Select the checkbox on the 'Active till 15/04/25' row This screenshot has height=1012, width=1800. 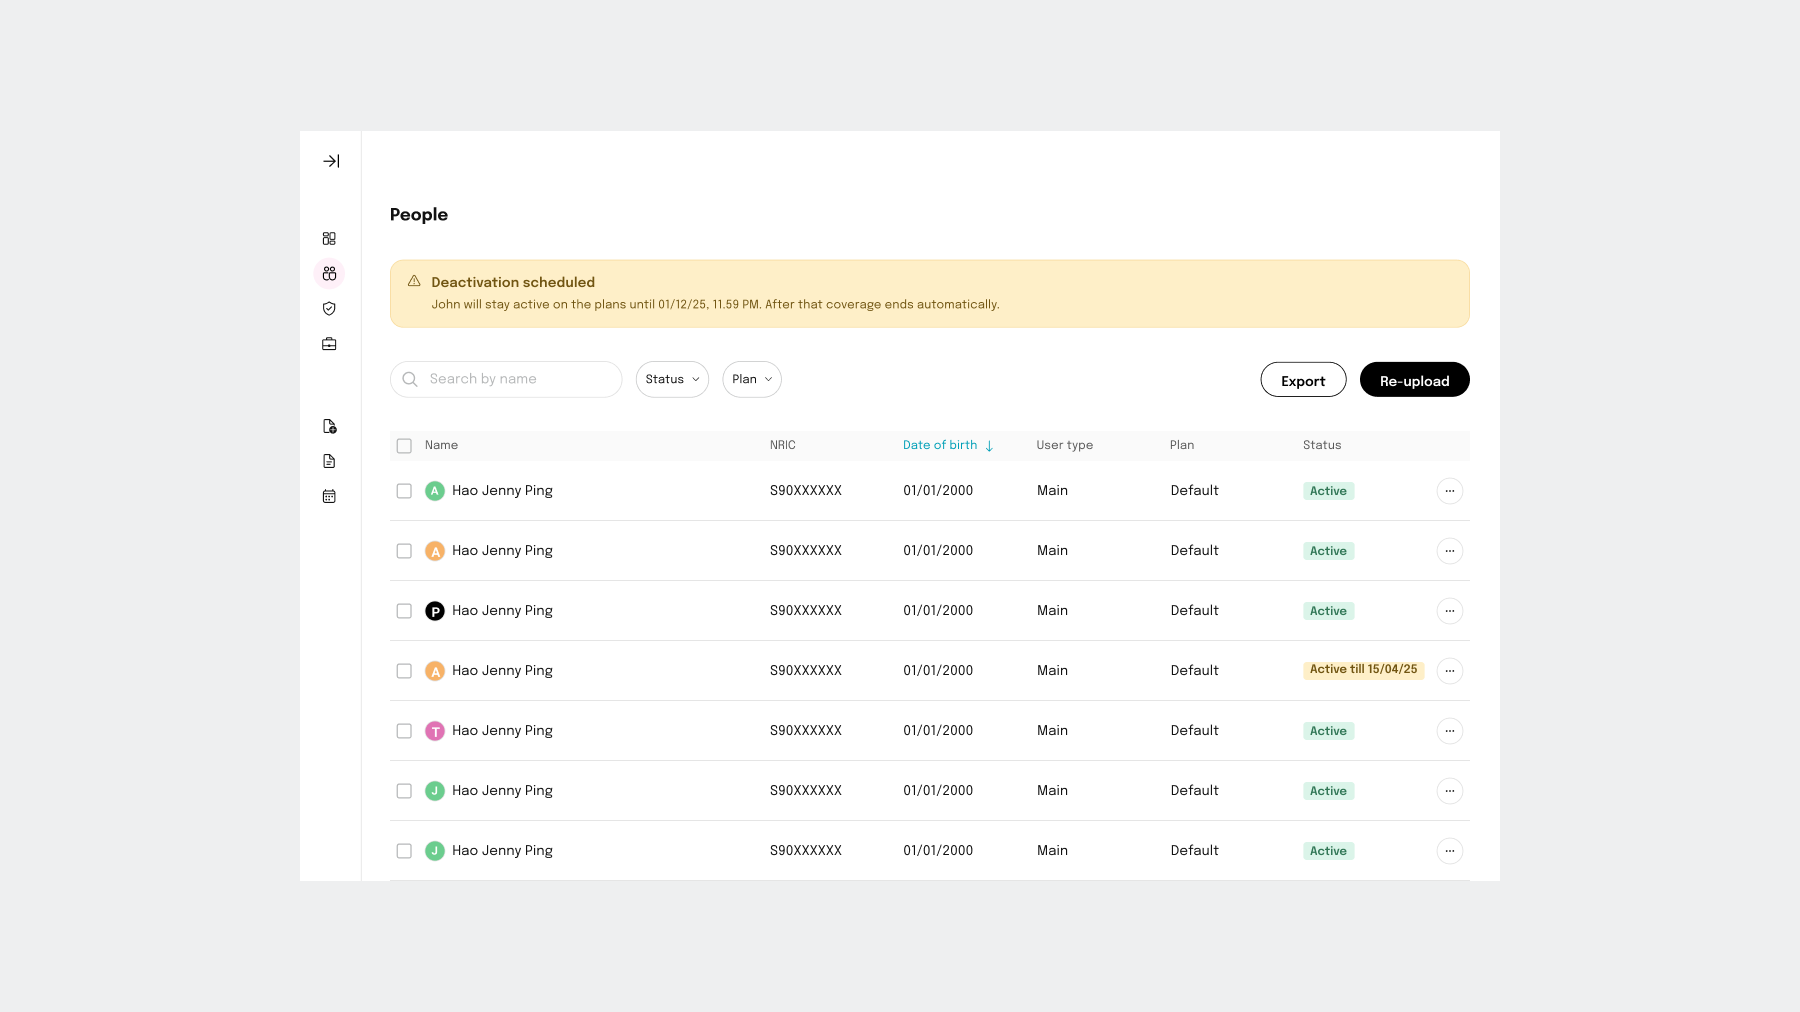[x=404, y=671]
